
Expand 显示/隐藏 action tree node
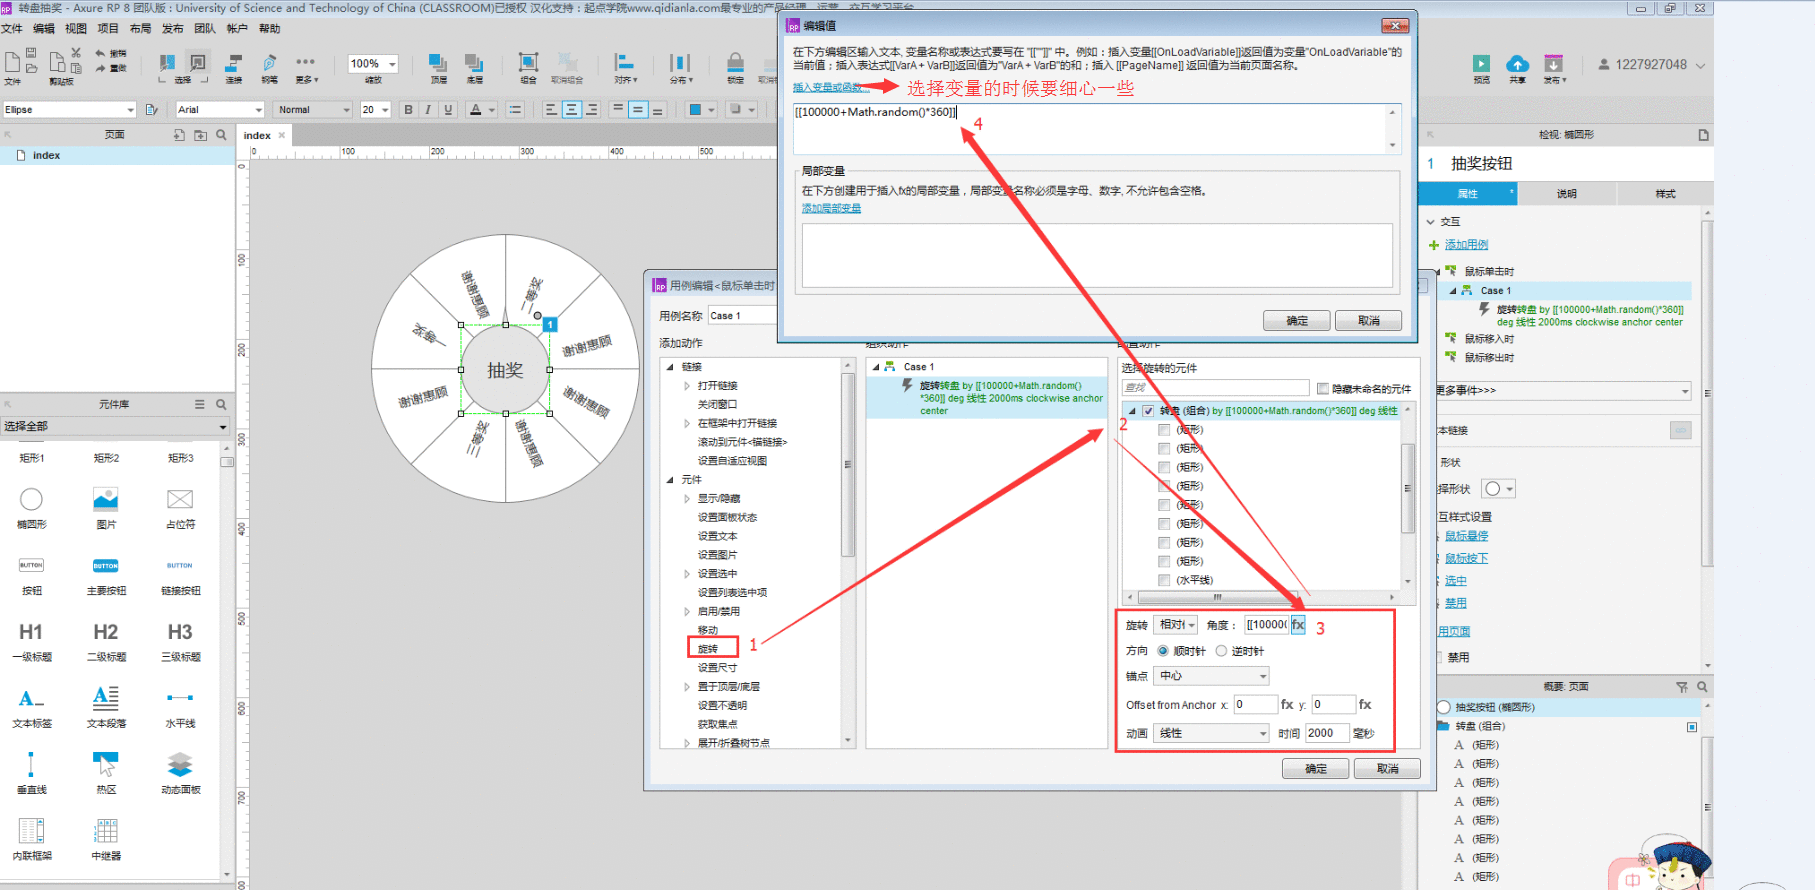tap(687, 499)
